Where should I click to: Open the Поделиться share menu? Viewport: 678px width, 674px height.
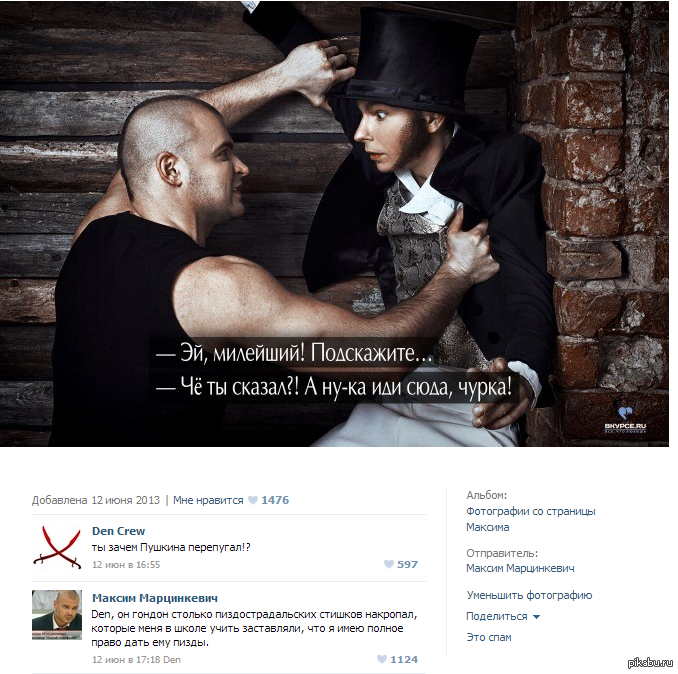(x=496, y=617)
